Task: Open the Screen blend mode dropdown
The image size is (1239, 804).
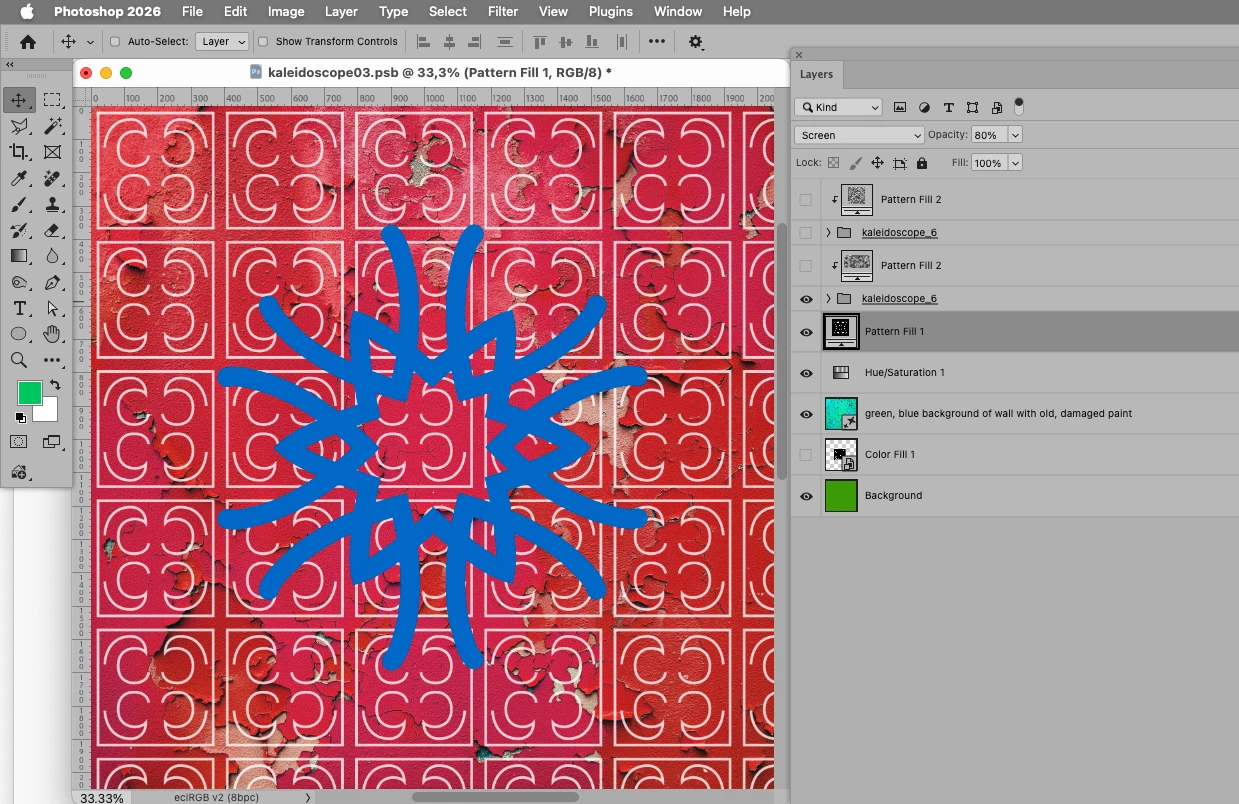Action: [x=860, y=135]
